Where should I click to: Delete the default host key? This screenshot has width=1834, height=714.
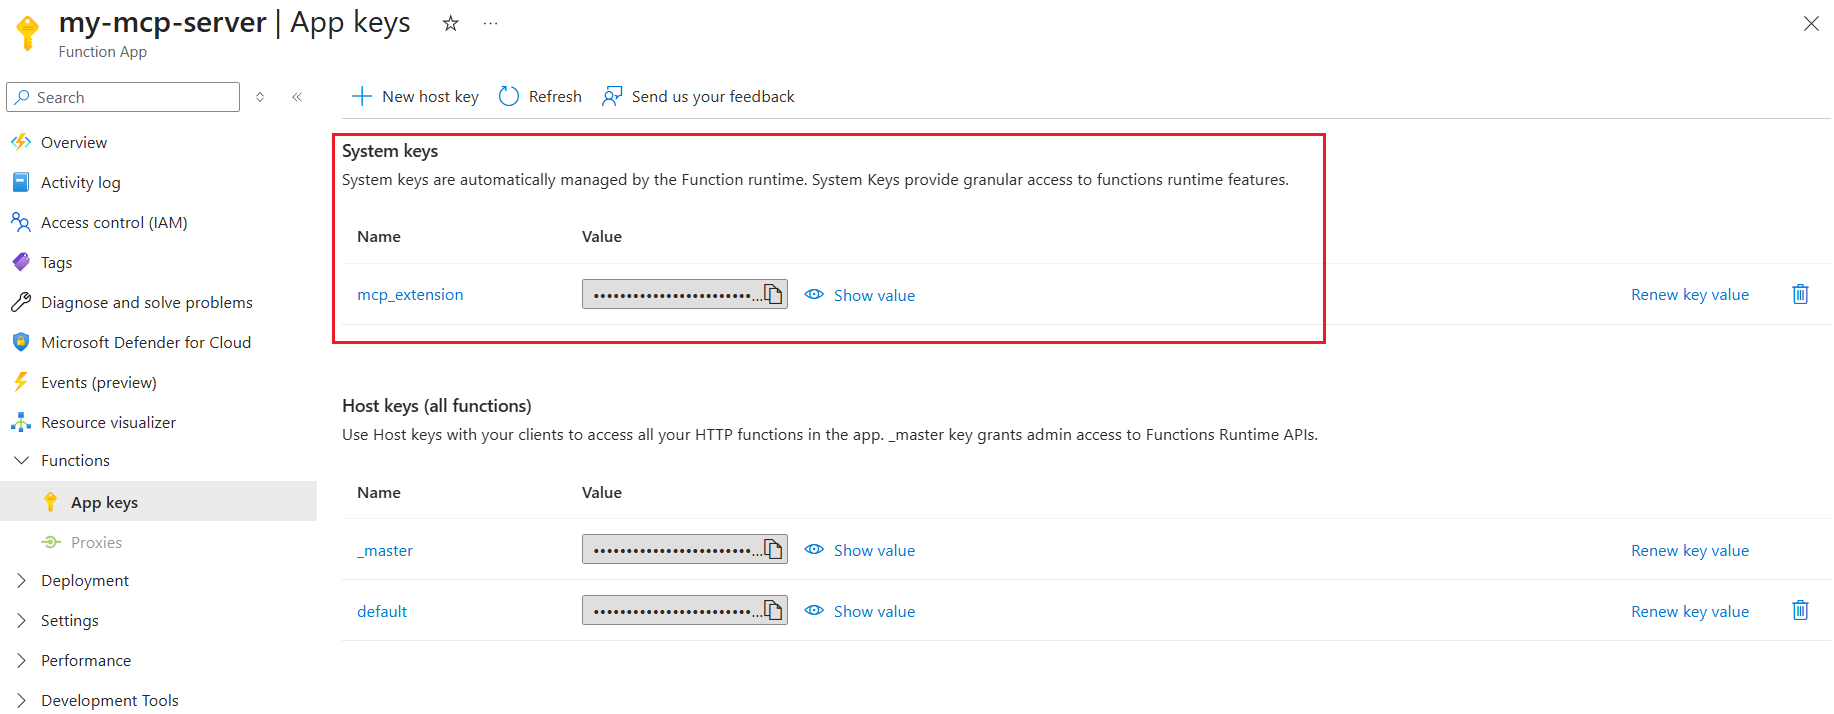click(1800, 610)
